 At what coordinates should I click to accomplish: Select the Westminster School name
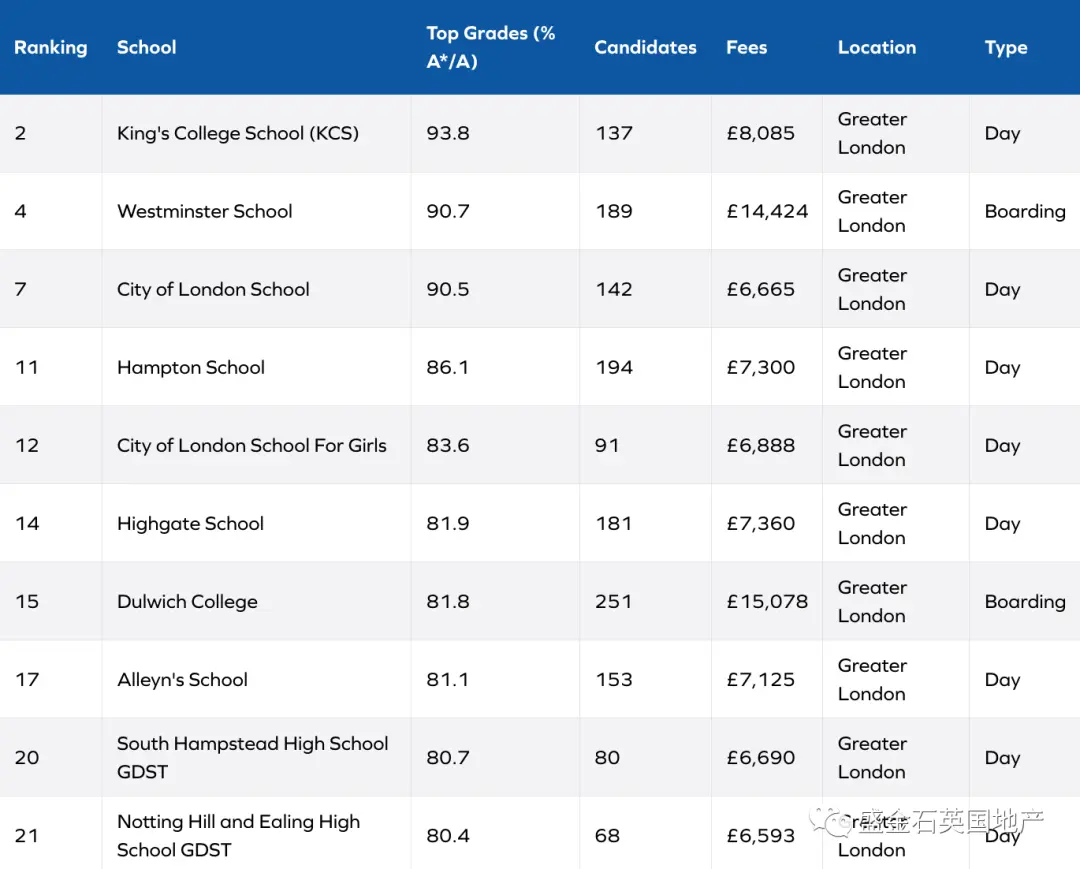[x=205, y=211]
